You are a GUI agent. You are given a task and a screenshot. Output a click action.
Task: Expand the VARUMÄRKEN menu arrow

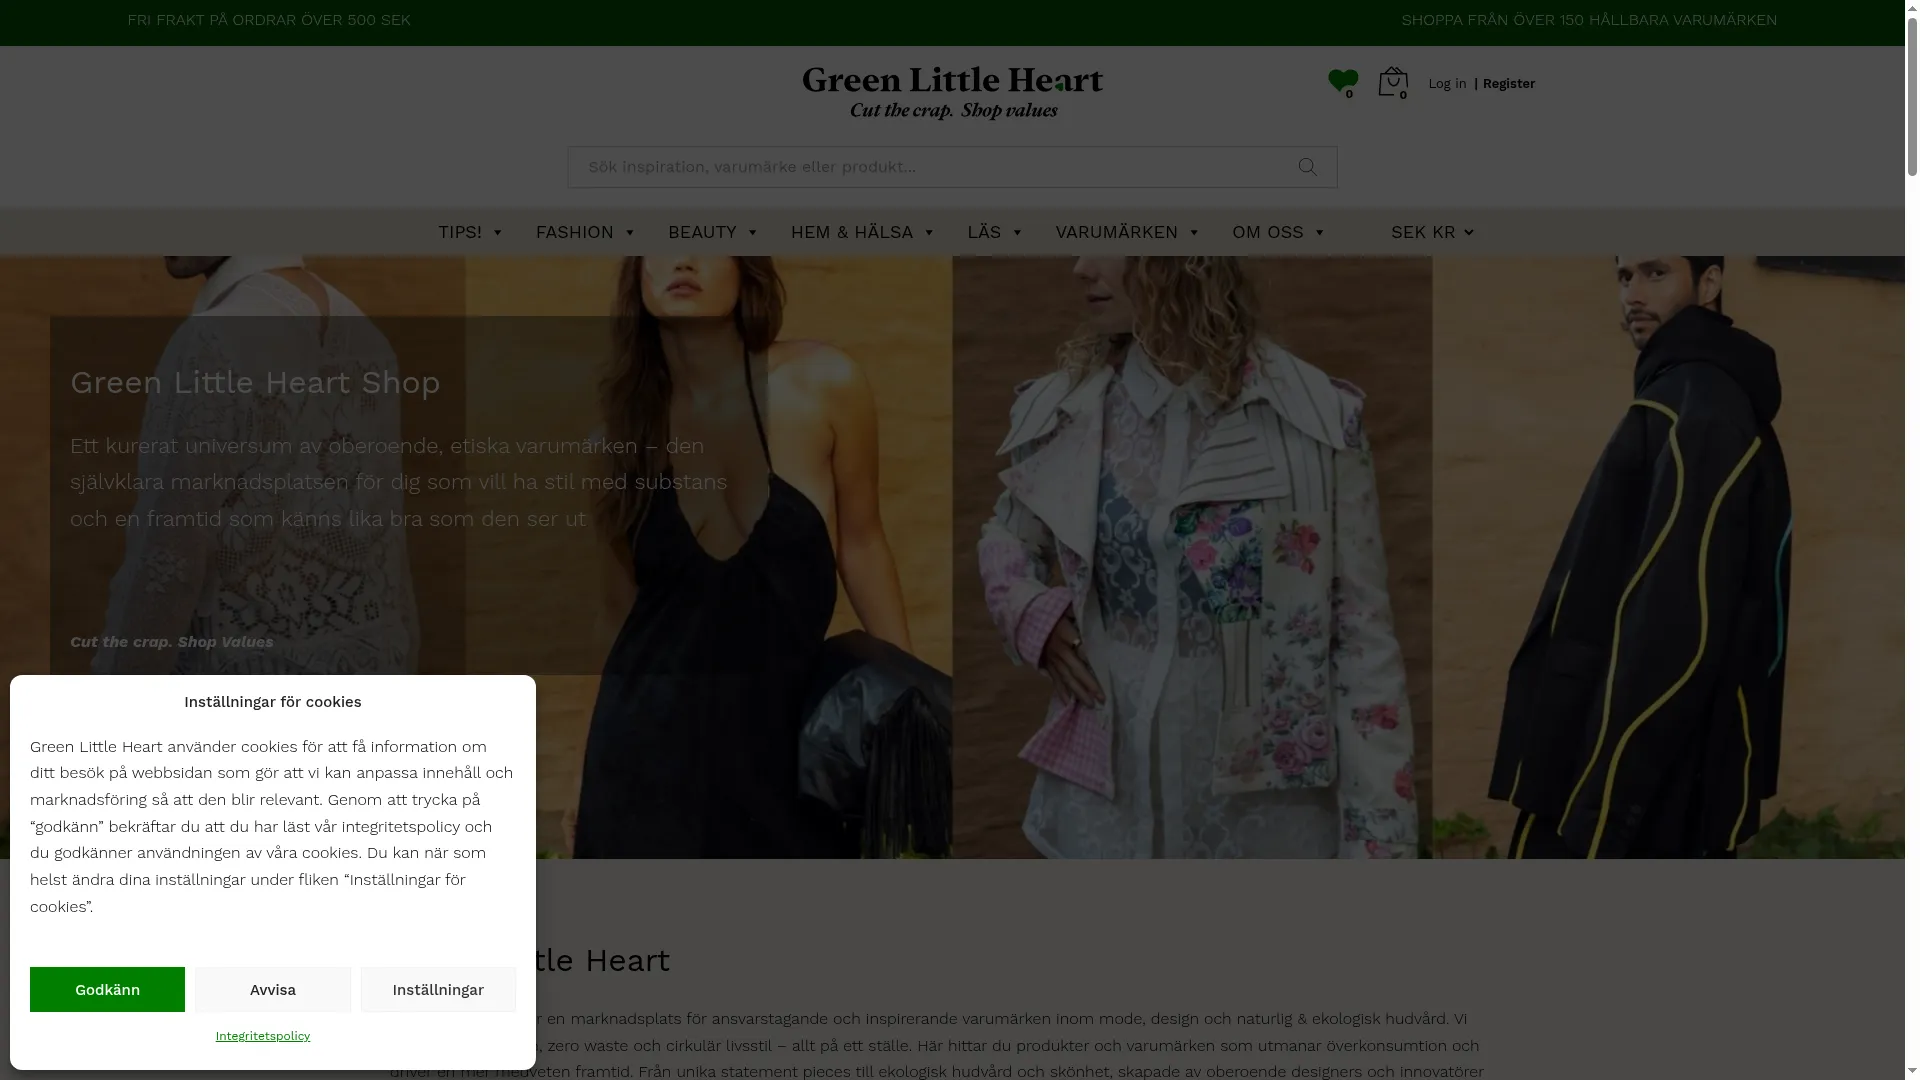coord(1194,233)
